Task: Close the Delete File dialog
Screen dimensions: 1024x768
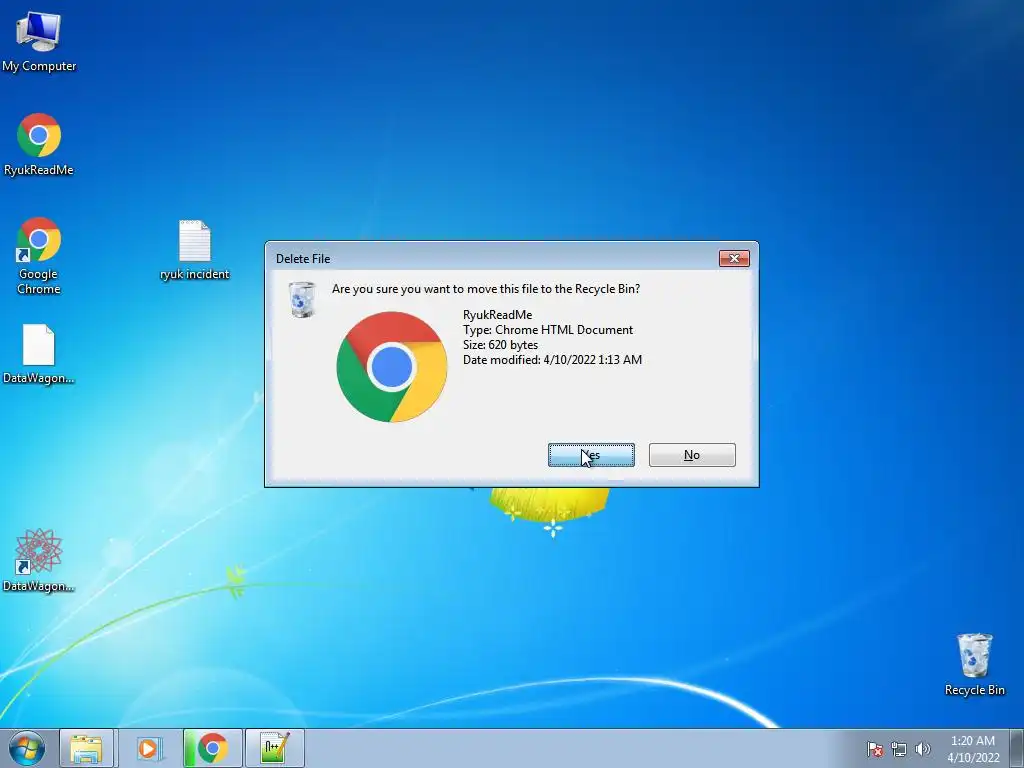Action: pos(734,259)
